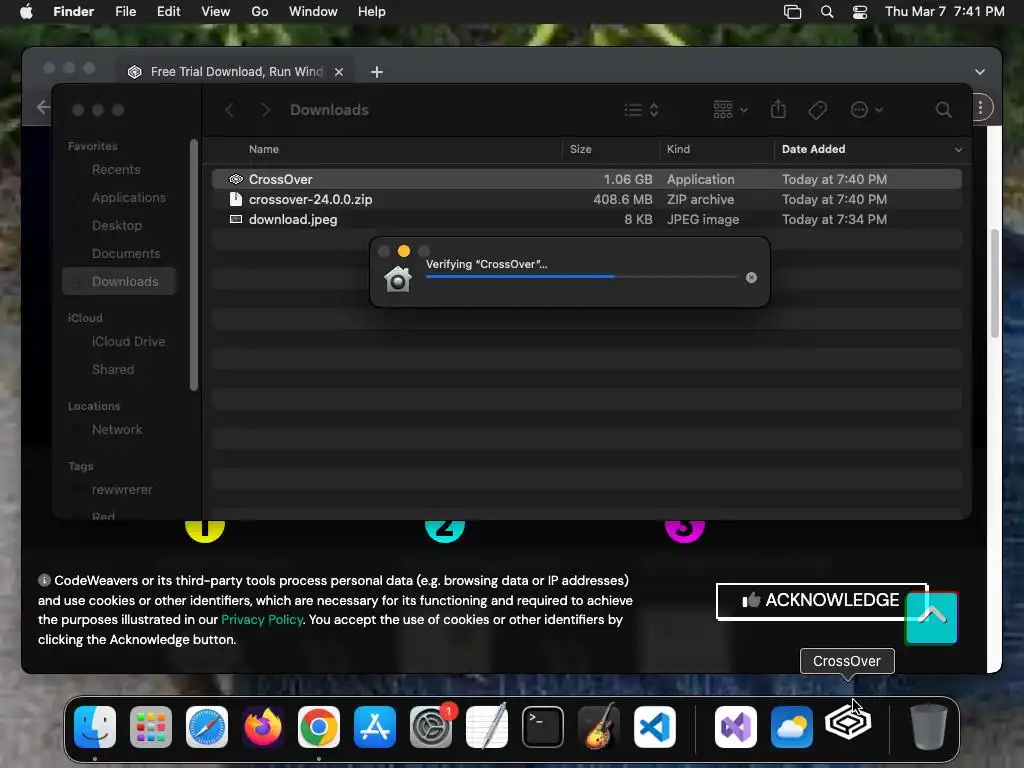Image resolution: width=1024 pixels, height=768 pixels.
Task: Open GarageBand from the Dock
Action: pyautogui.click(x=599, y=727)
